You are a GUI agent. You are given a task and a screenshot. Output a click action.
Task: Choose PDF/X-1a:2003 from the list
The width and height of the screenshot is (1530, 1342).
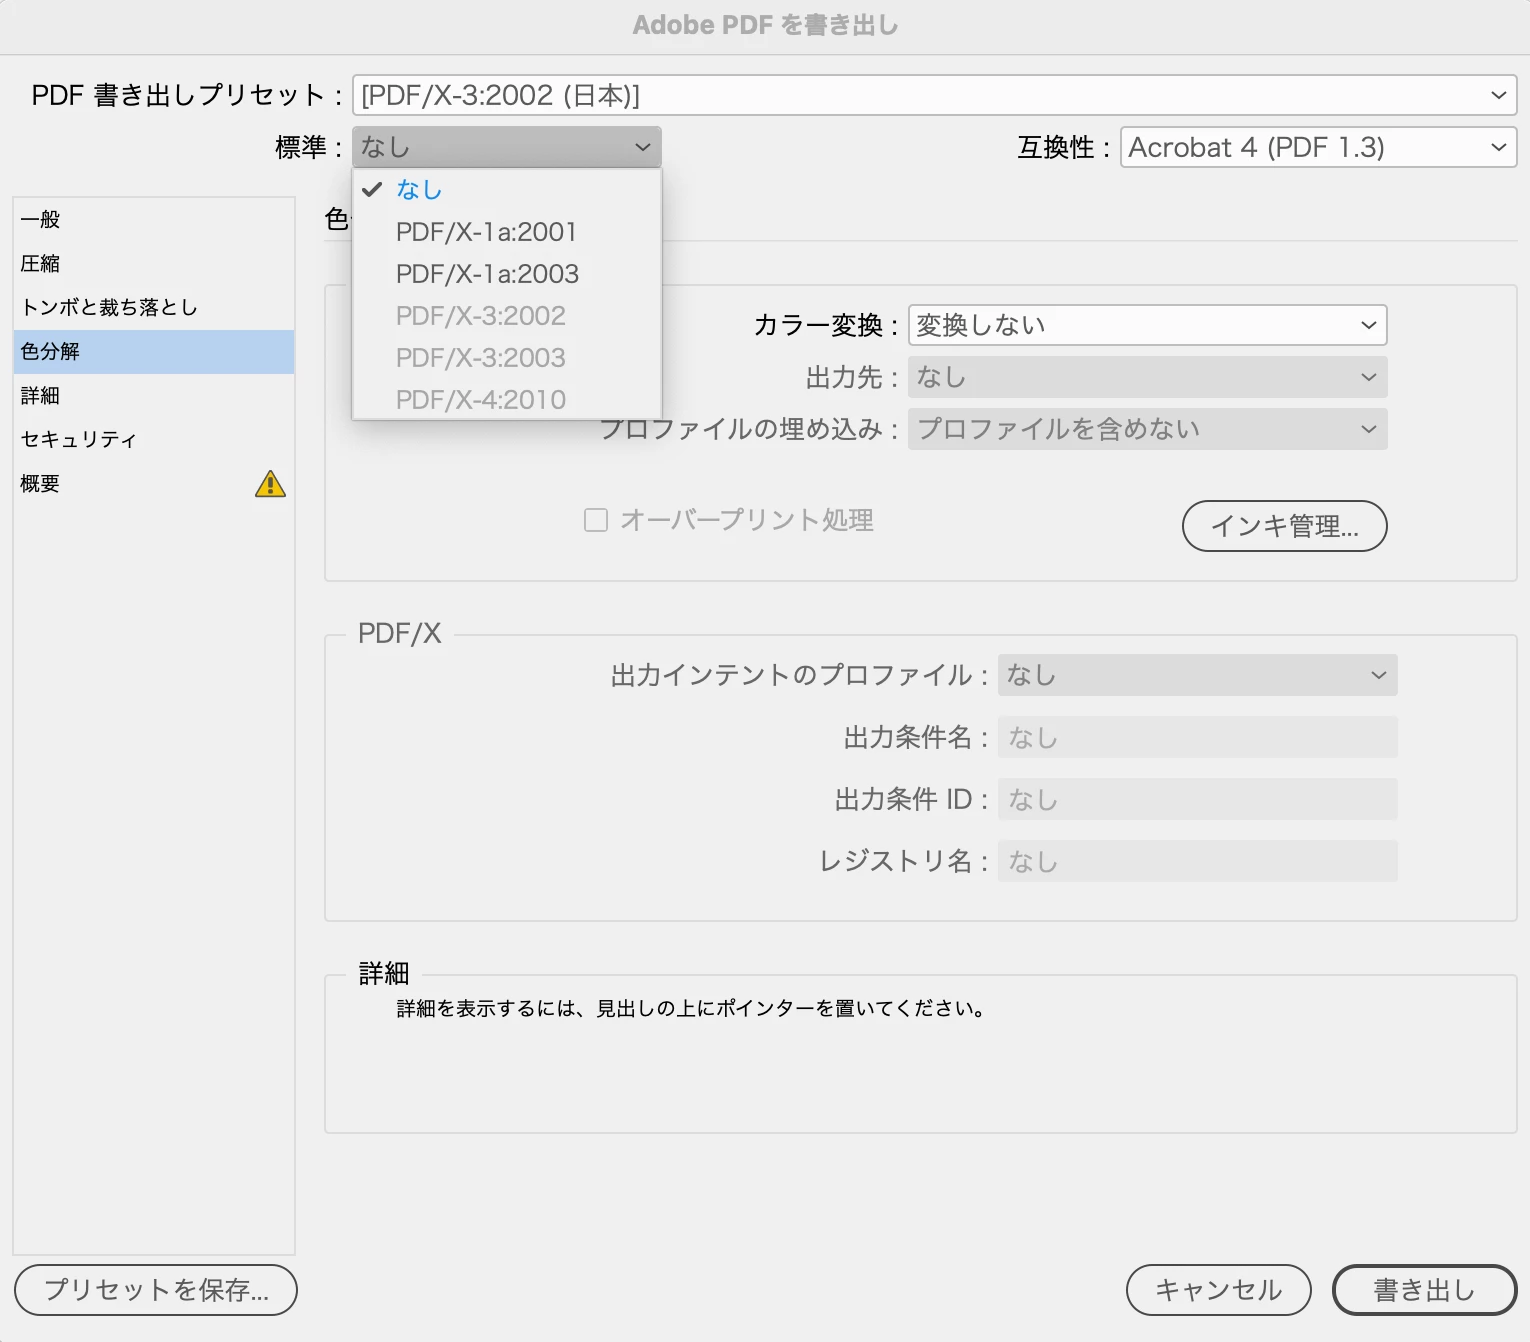click(x=507, y=274)
